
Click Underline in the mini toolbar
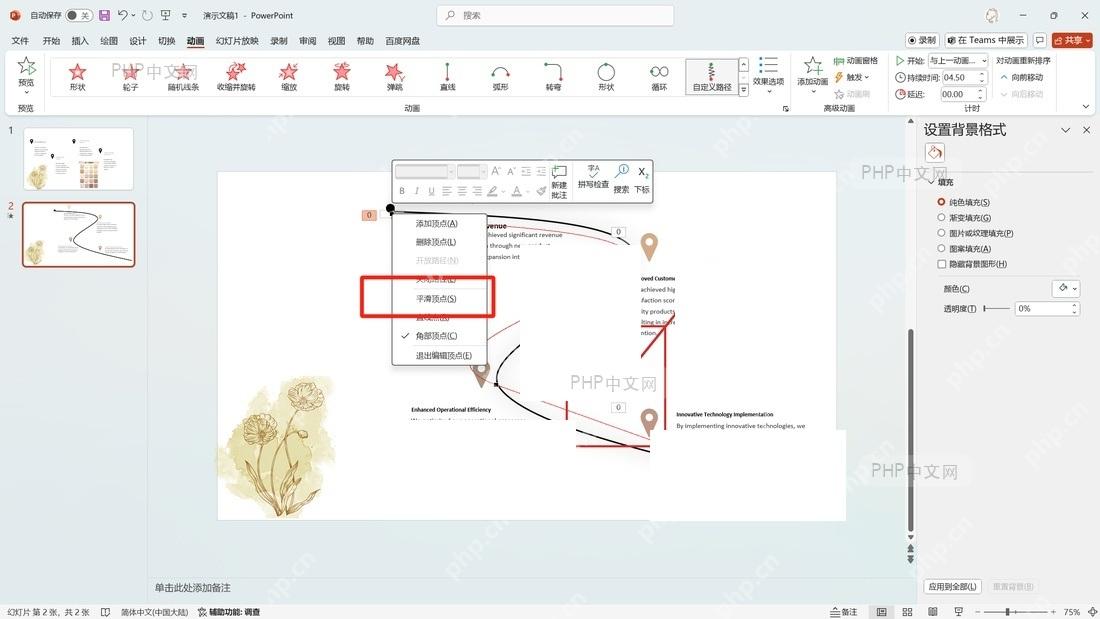click(x=431, y=191)
